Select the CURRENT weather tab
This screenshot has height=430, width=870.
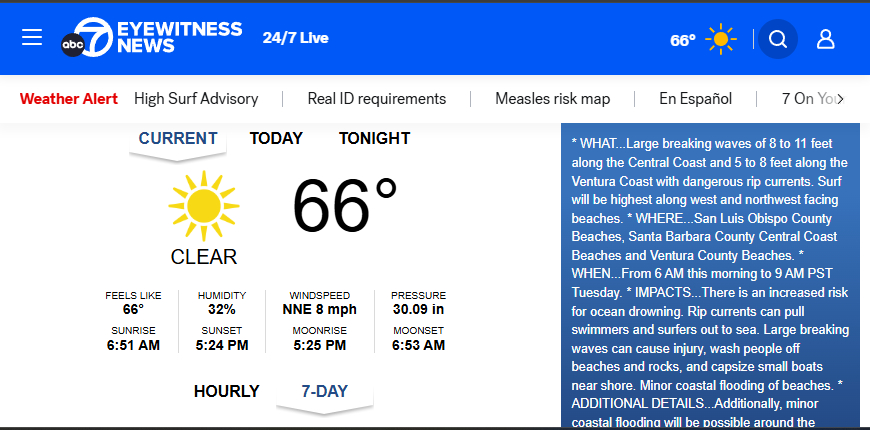178,138
